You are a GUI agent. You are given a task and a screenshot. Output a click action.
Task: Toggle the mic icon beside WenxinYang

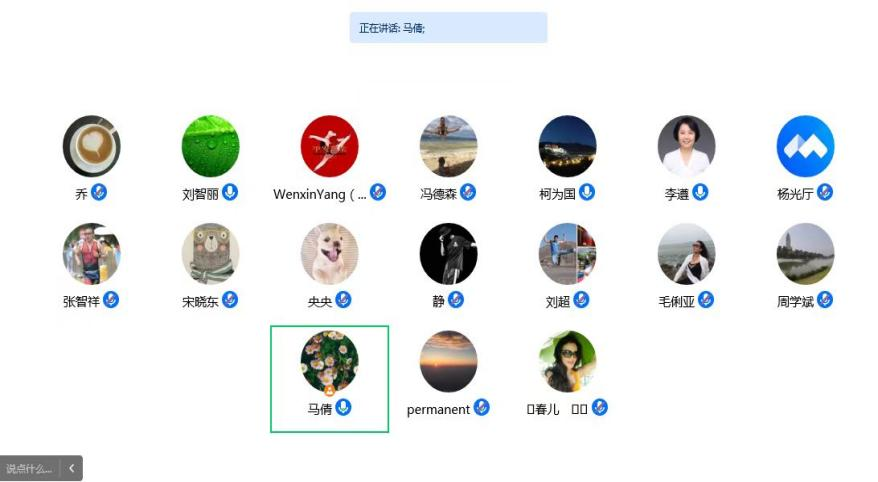[x=378, y=192]
